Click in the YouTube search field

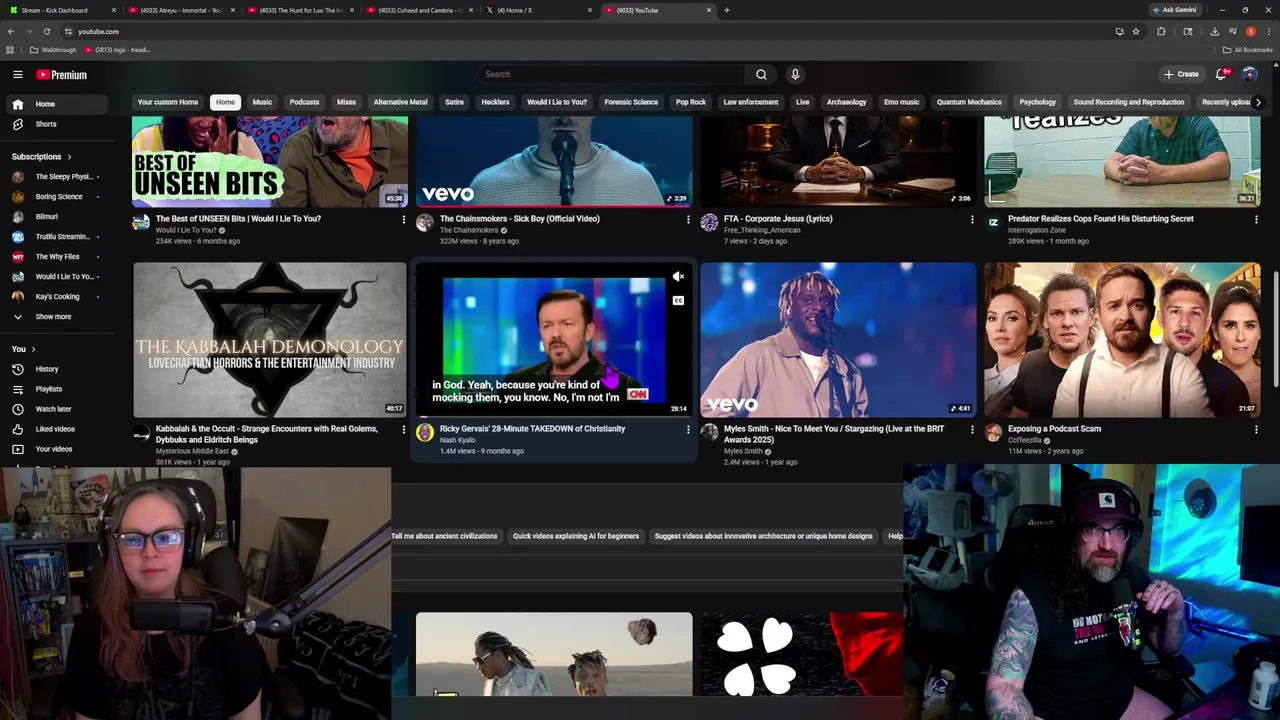click(x=612, y=74)
